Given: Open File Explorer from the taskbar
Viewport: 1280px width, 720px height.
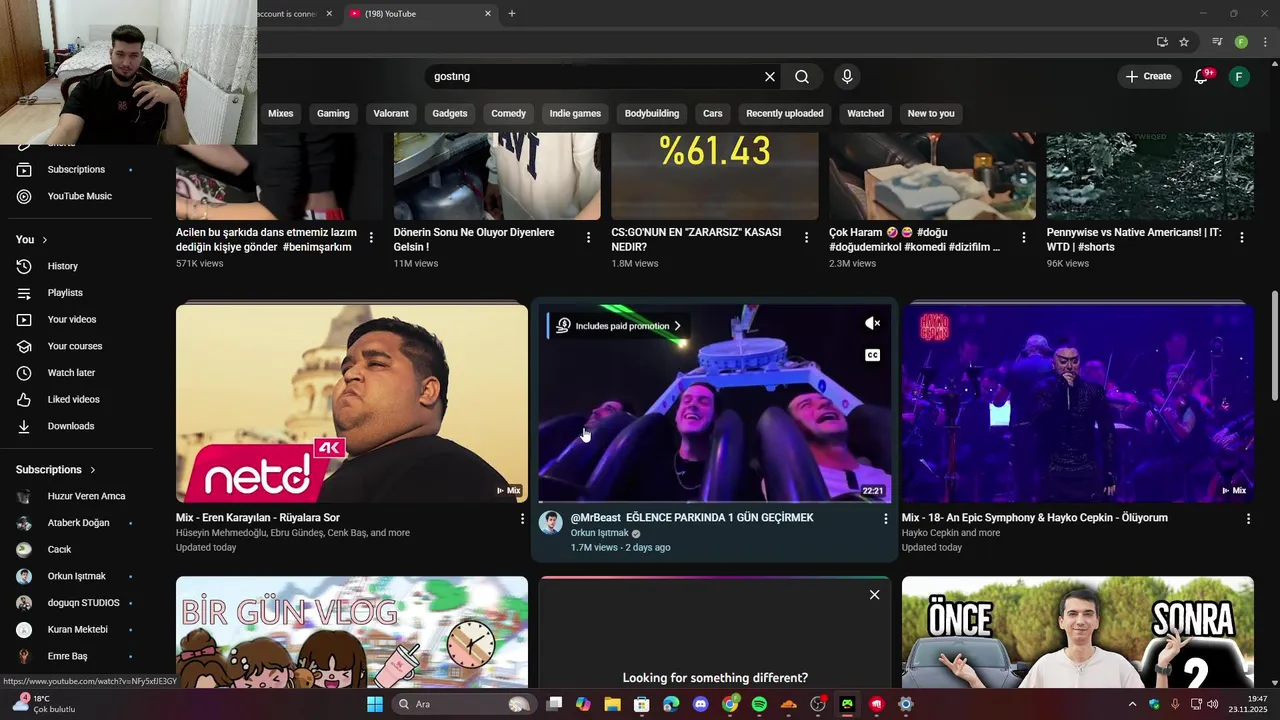Looking at the screenshot, I should (x=612, y=704).
